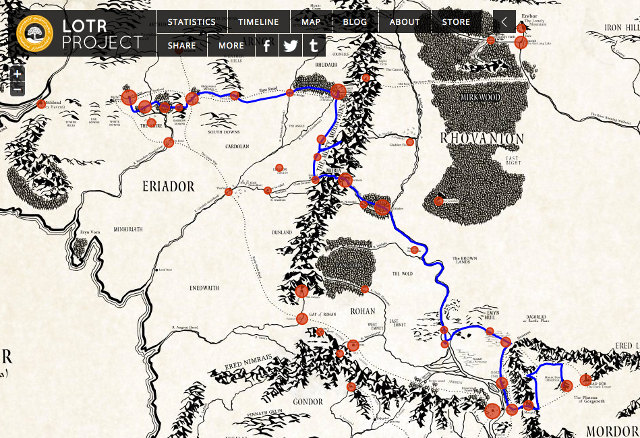Share via the Tumblr t icon
The width and height of the screenshot is (640, 438).
pos(313,45)
